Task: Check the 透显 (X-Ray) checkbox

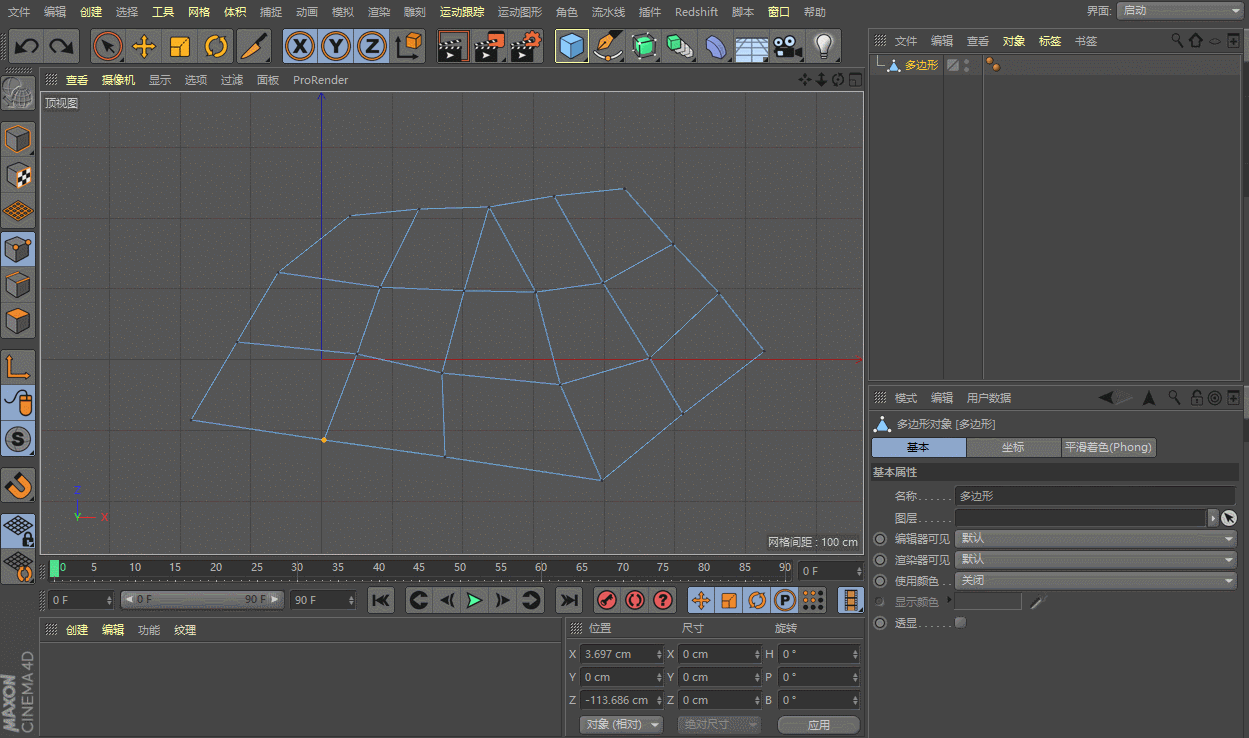Action: click(960, 623)
